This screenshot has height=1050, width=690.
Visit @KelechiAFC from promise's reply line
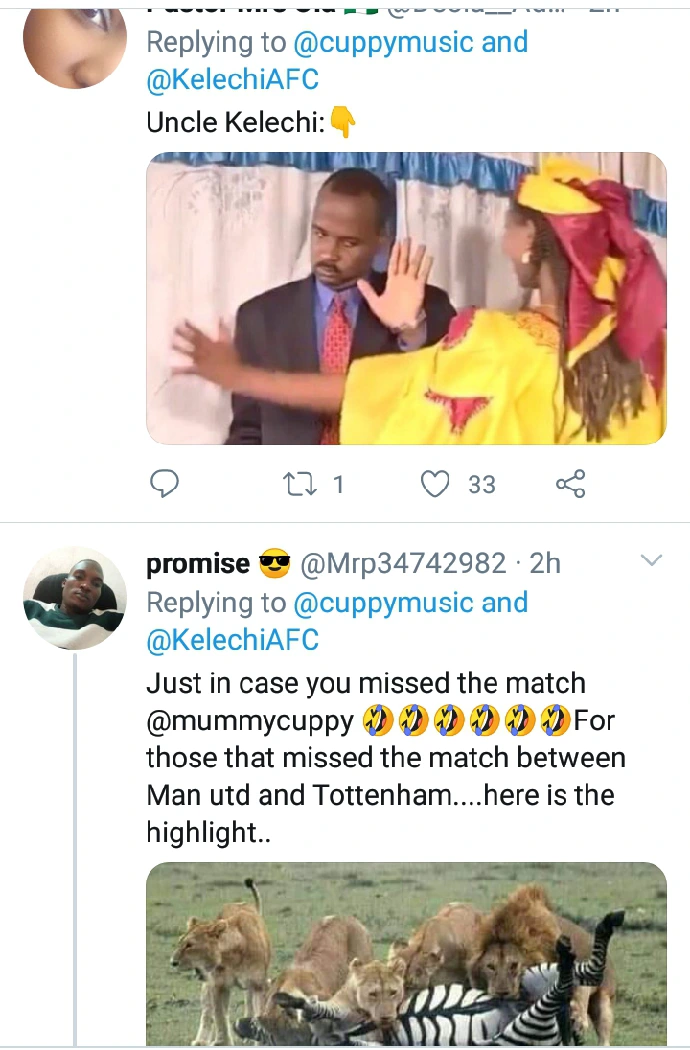[x=232, y=641]
